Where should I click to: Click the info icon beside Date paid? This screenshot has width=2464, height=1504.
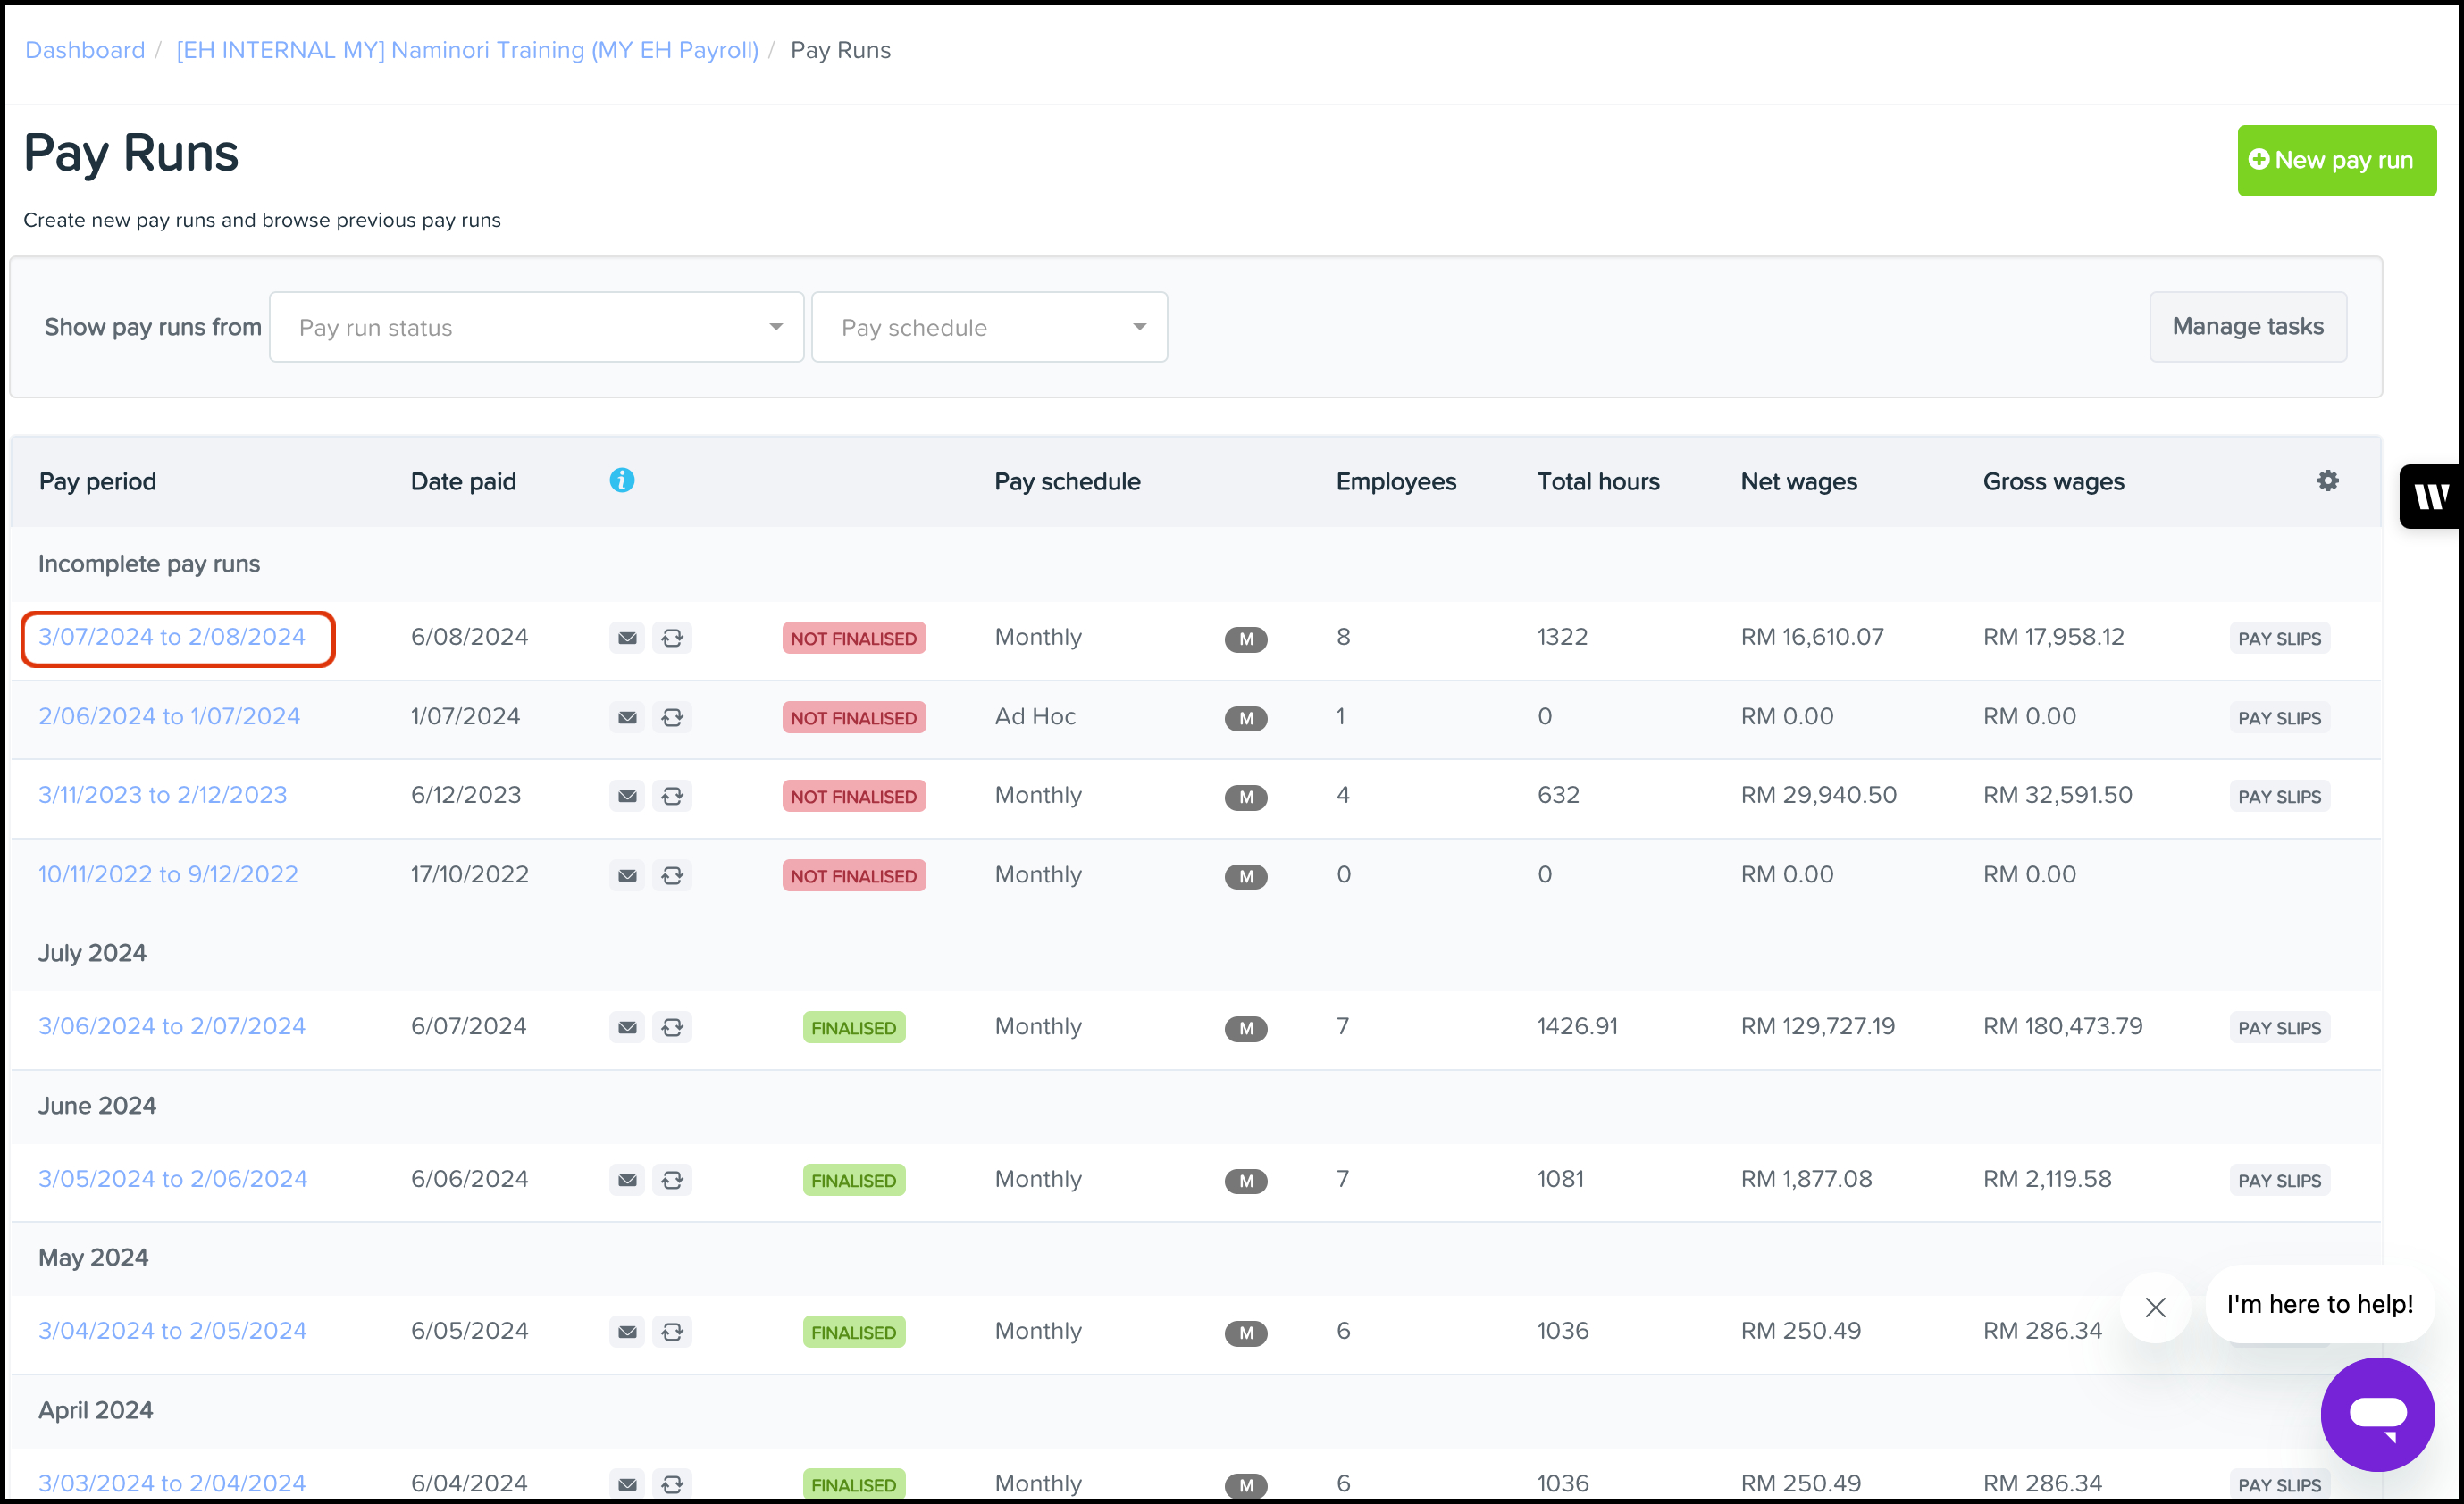621,481
